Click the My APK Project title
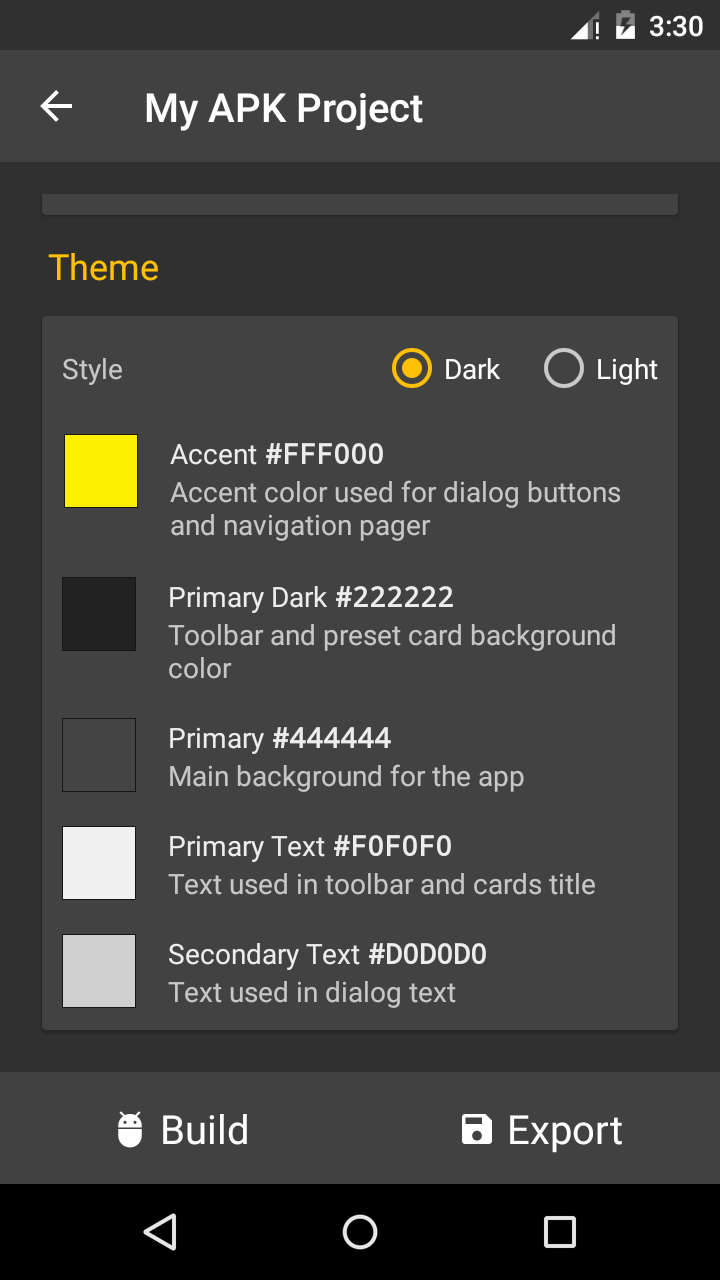 284,108
